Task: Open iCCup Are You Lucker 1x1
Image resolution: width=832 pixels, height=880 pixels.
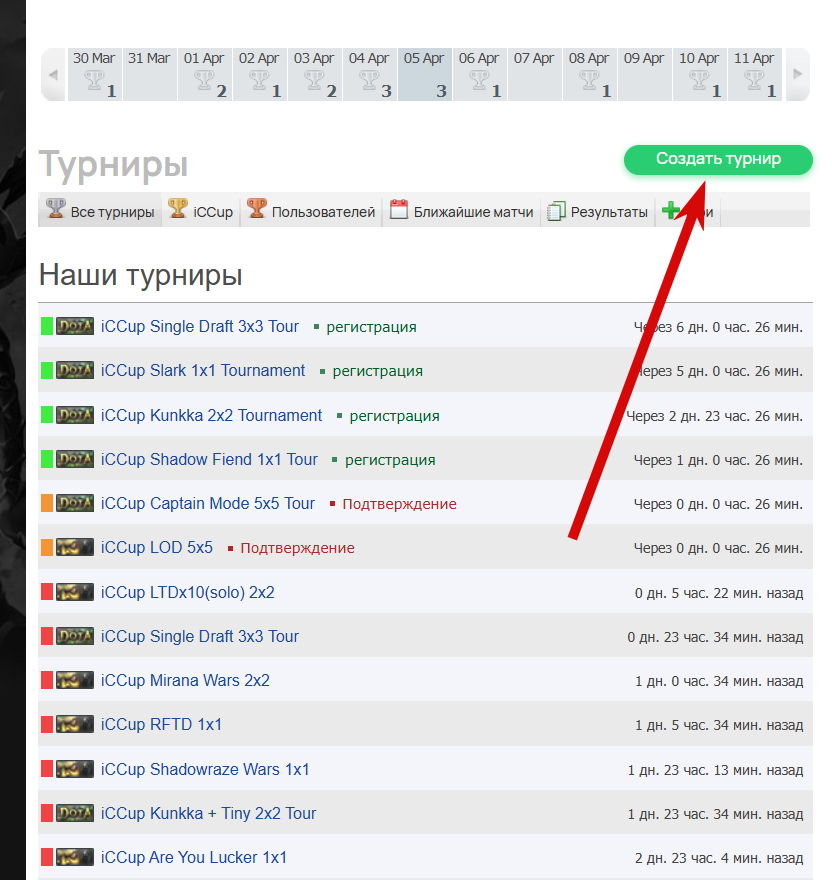Action: point(194,858)
